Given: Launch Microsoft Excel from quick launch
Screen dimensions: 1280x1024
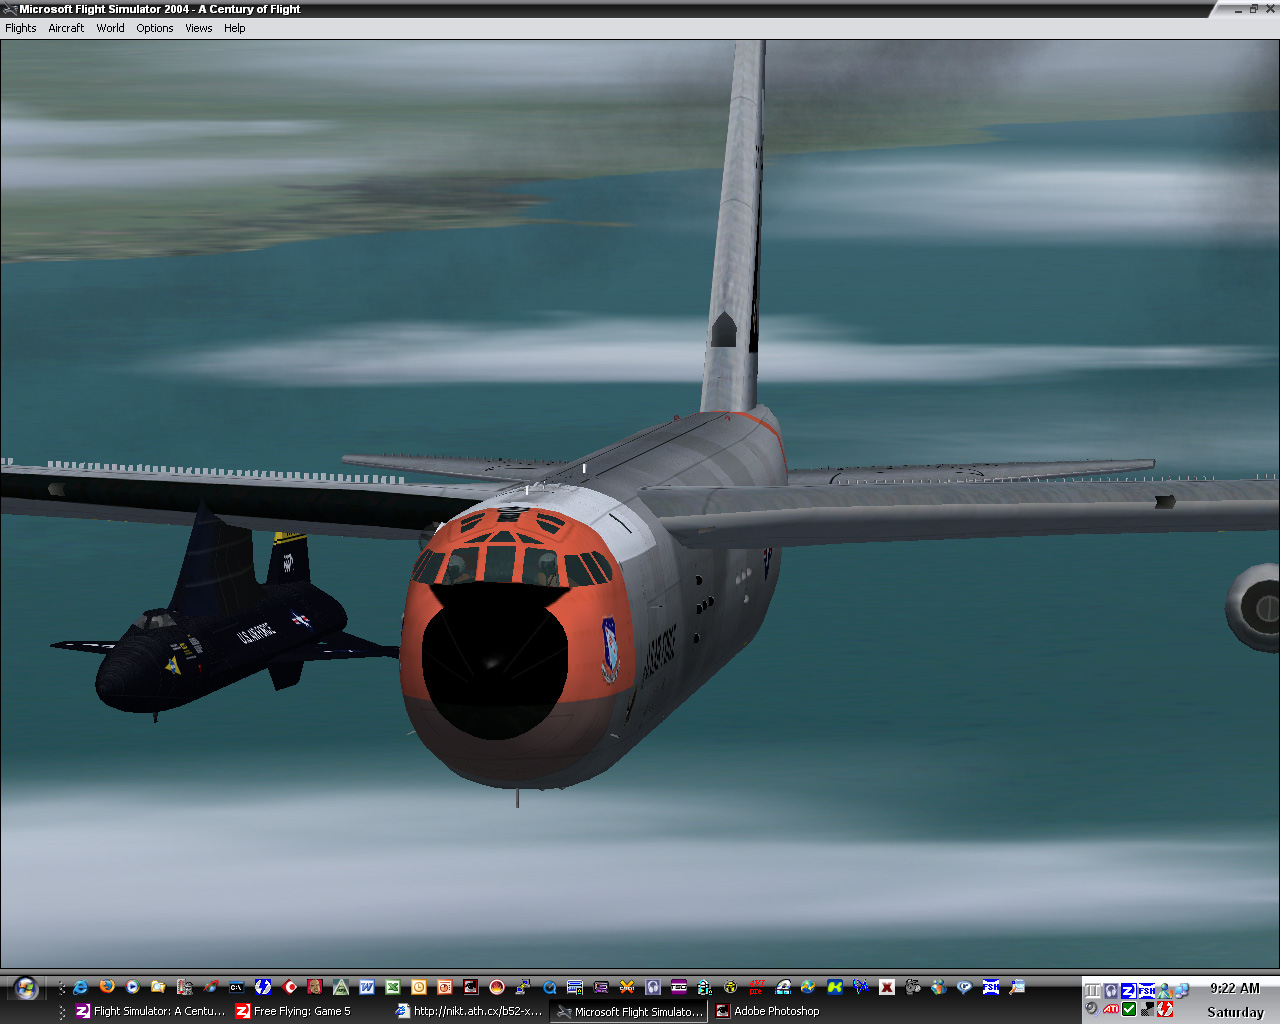Looking at the screenshot, I should point(393,987).
